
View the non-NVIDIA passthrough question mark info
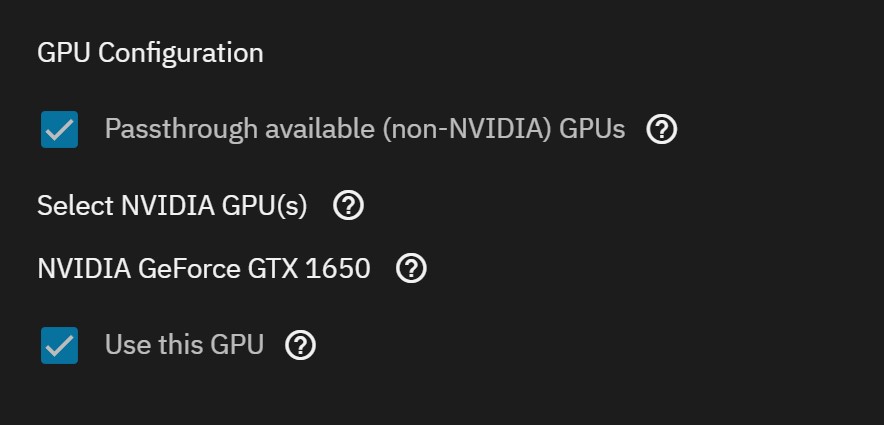click(x=662, y=129)
